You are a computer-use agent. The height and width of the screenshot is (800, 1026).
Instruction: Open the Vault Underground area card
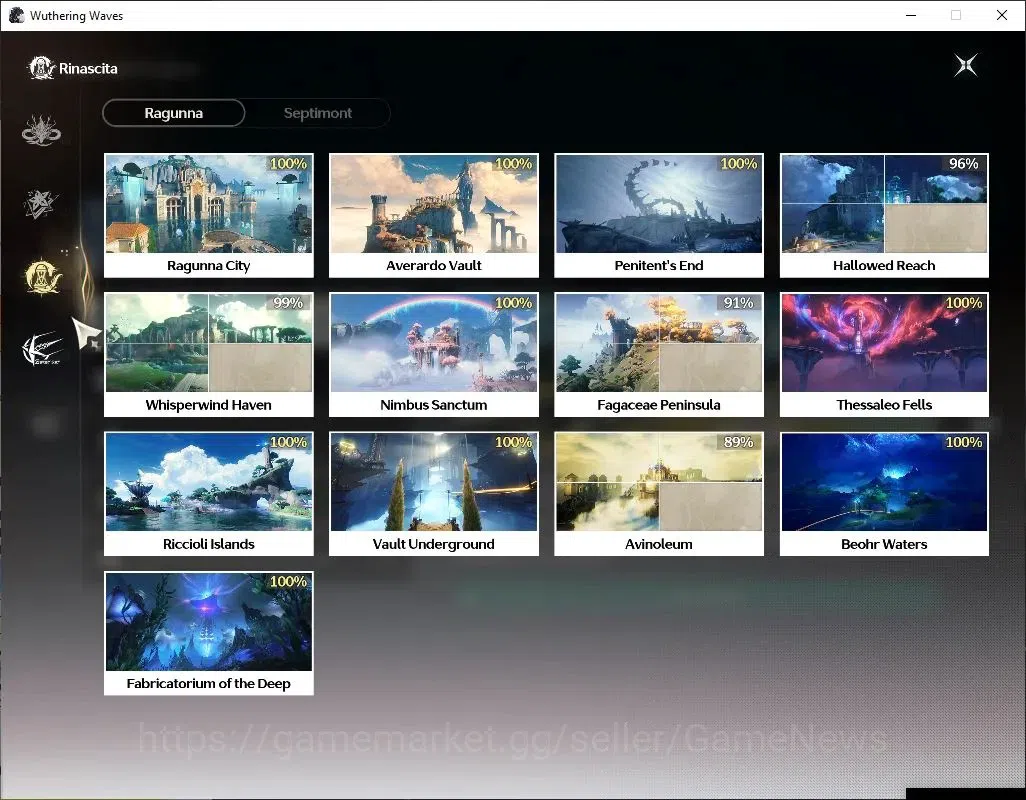[x=434, y=494]
